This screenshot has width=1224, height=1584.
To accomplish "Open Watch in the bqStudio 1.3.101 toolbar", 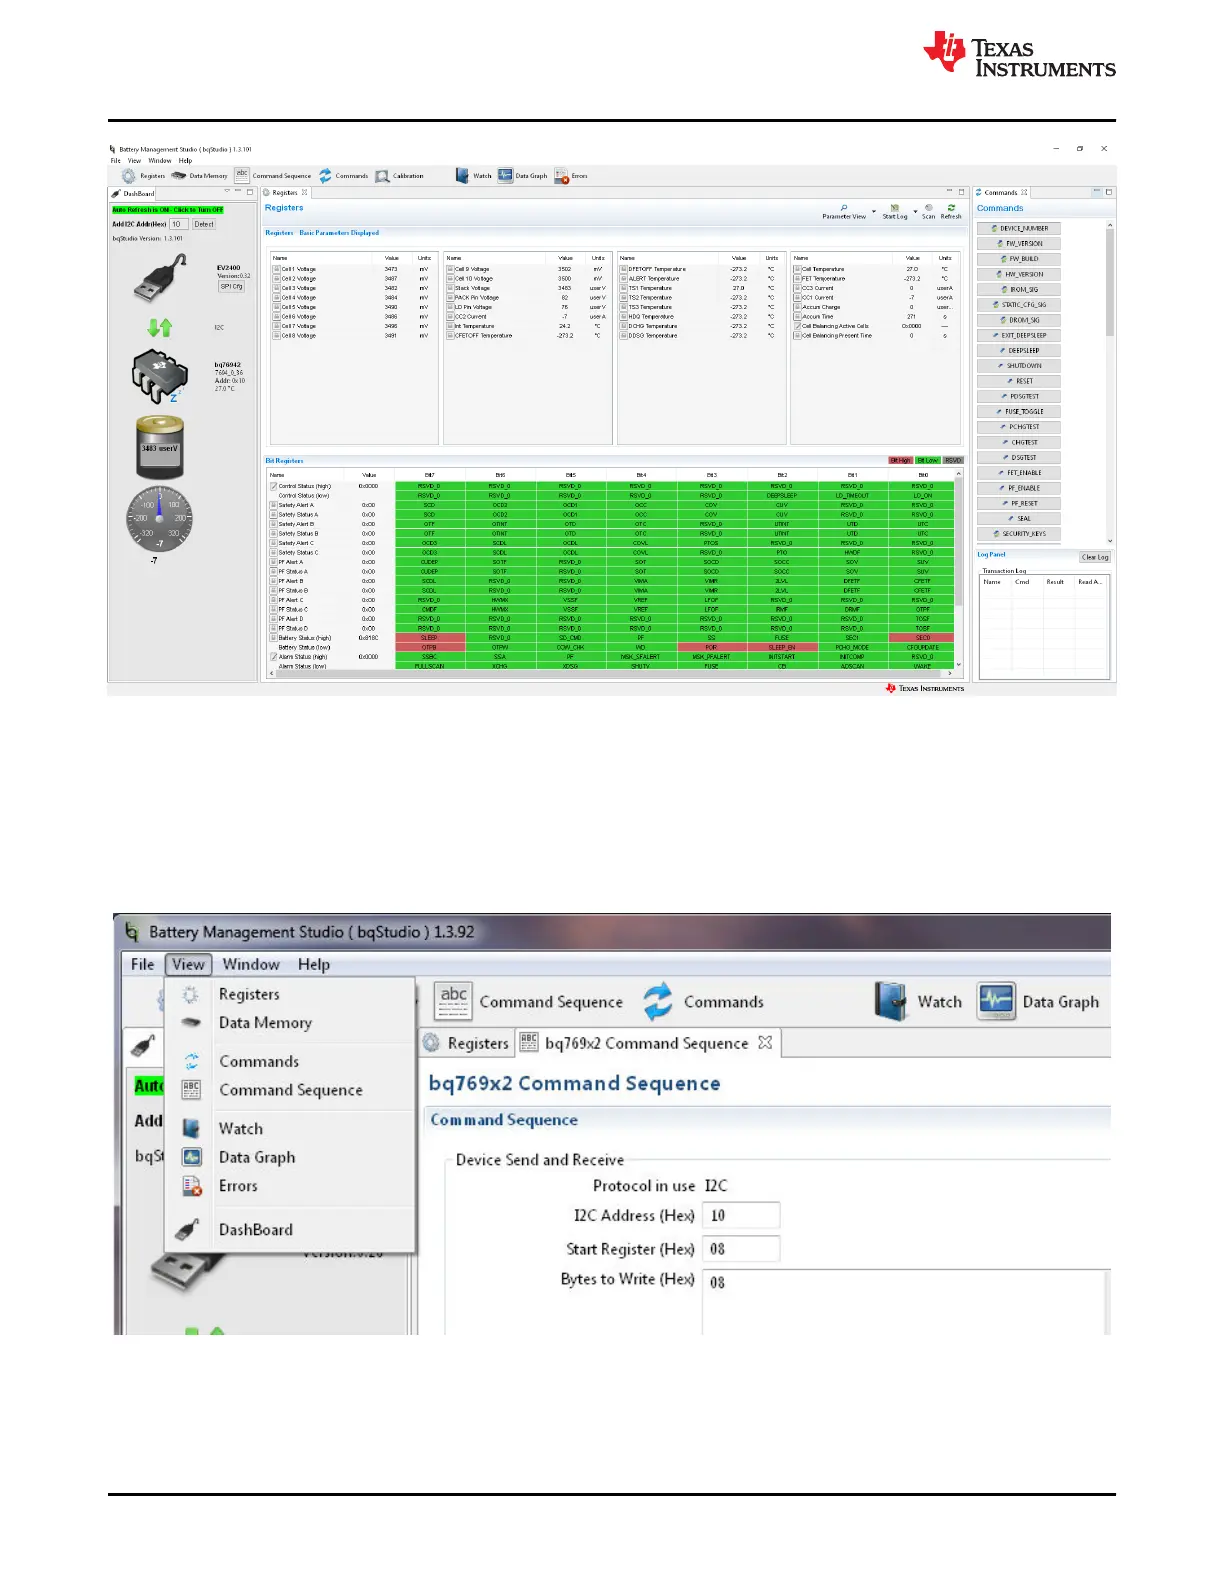I will tap(474, 176).
